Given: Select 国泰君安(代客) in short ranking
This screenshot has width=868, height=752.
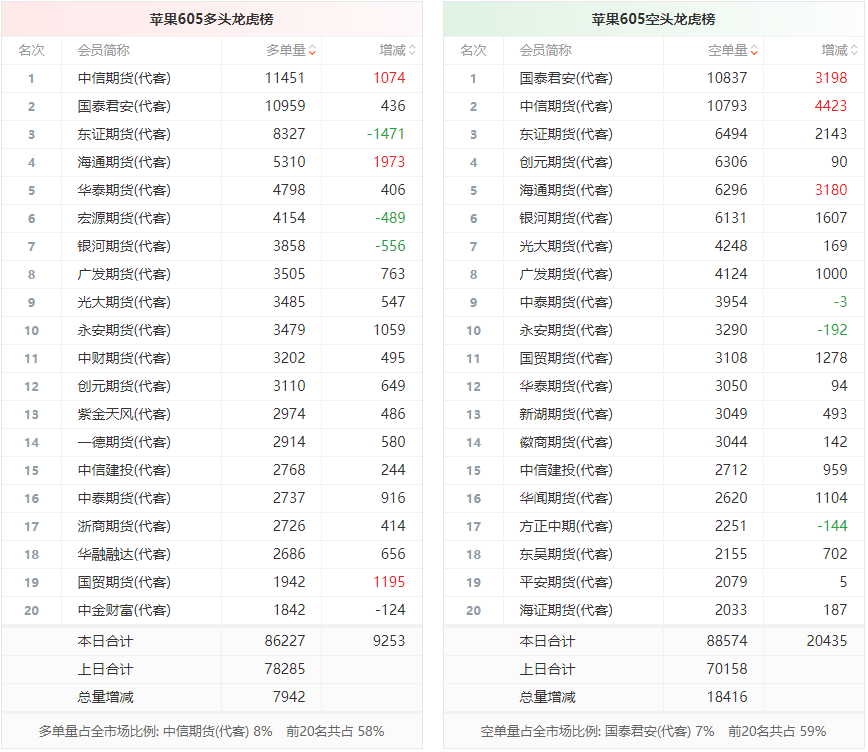Looking at the screenshot, I should pos(566,78).
